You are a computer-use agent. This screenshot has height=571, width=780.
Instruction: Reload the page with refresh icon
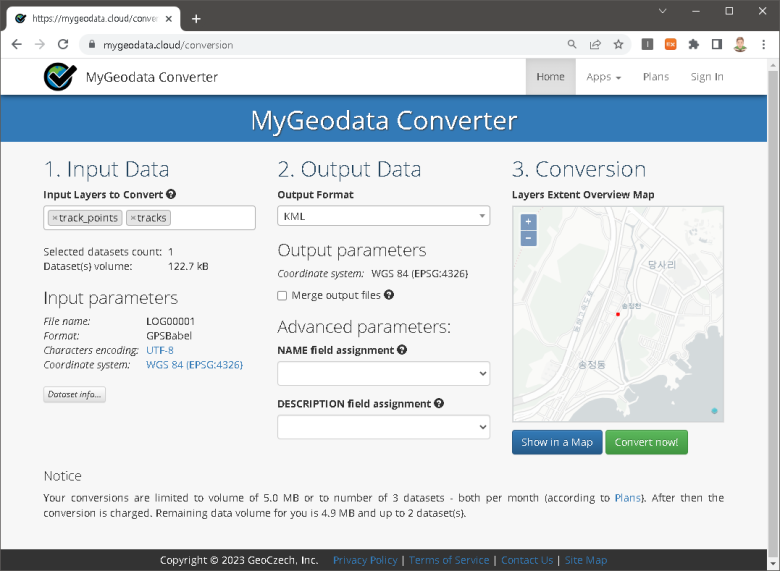pos(63,44)
